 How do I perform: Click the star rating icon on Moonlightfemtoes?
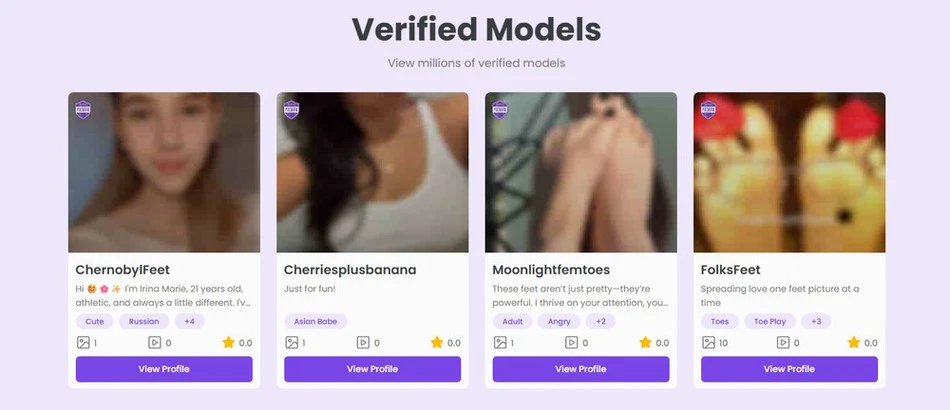pos(645,342)
